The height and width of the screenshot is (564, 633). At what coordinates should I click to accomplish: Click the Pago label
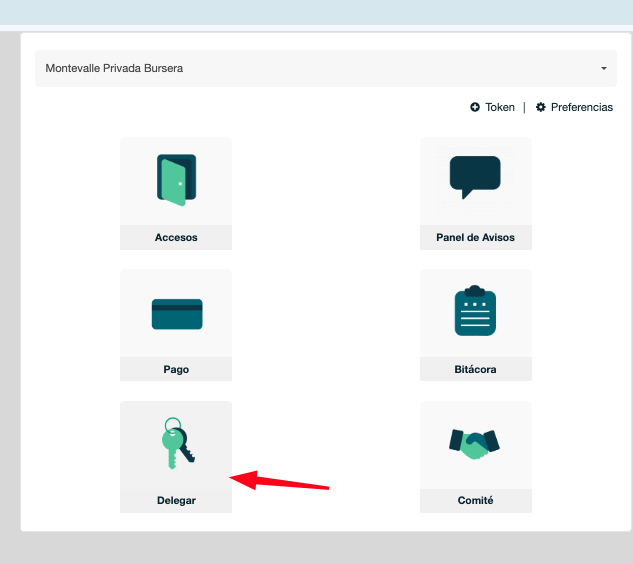coord(176,369)
